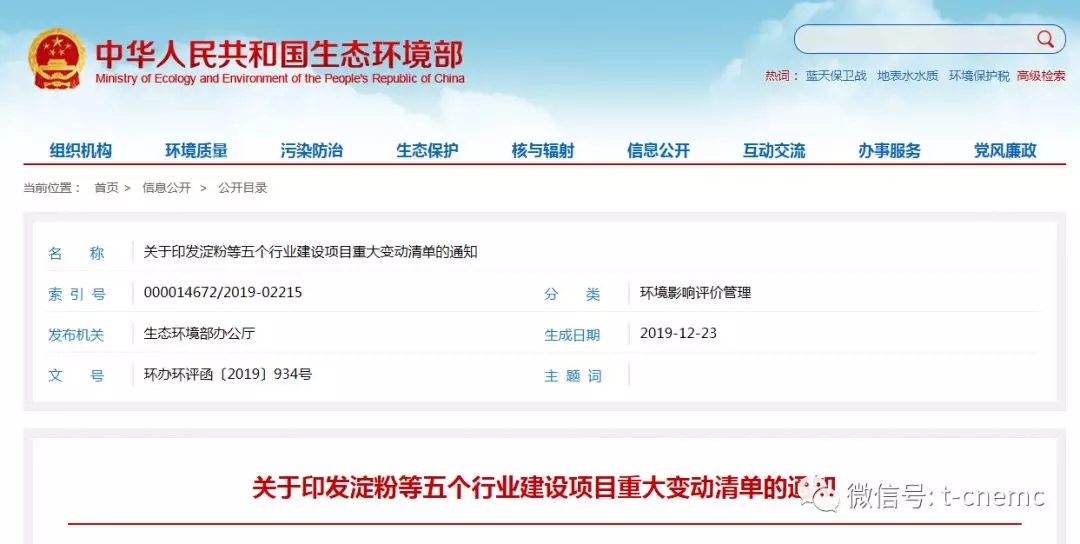Open the 核与辐射 navigation tab
Image resolution: width=1080 pixels, height=544 pixels.
[543, 151]
